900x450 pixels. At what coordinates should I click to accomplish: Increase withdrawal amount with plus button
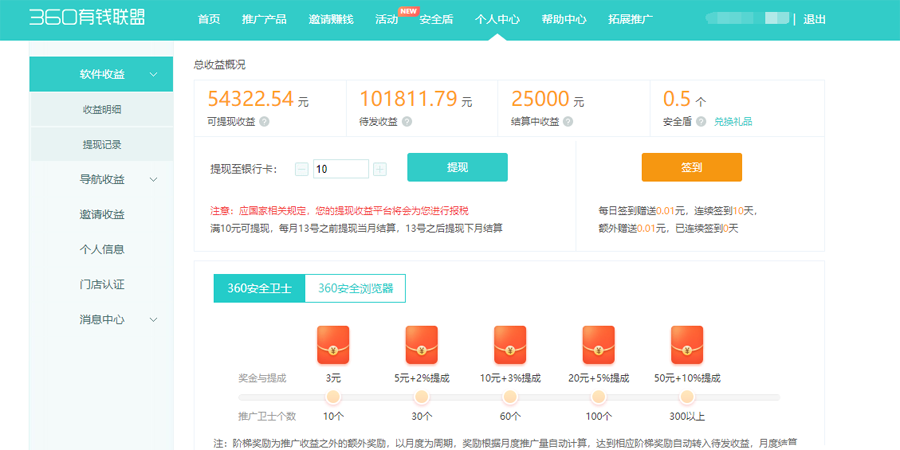coord(380,169)
